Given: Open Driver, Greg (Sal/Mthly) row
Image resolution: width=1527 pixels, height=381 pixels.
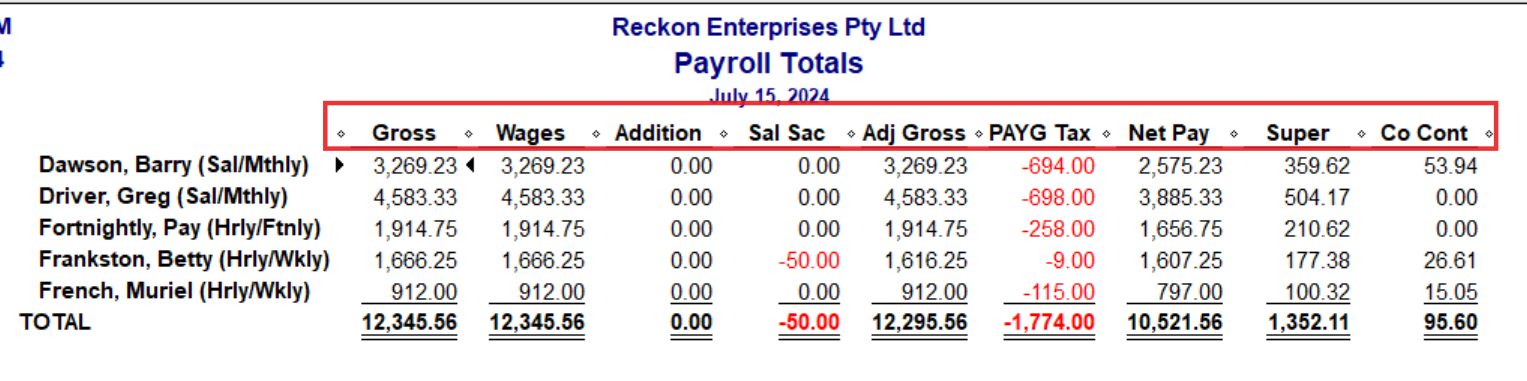Looking at the screenshot, I should coord(163,196).
